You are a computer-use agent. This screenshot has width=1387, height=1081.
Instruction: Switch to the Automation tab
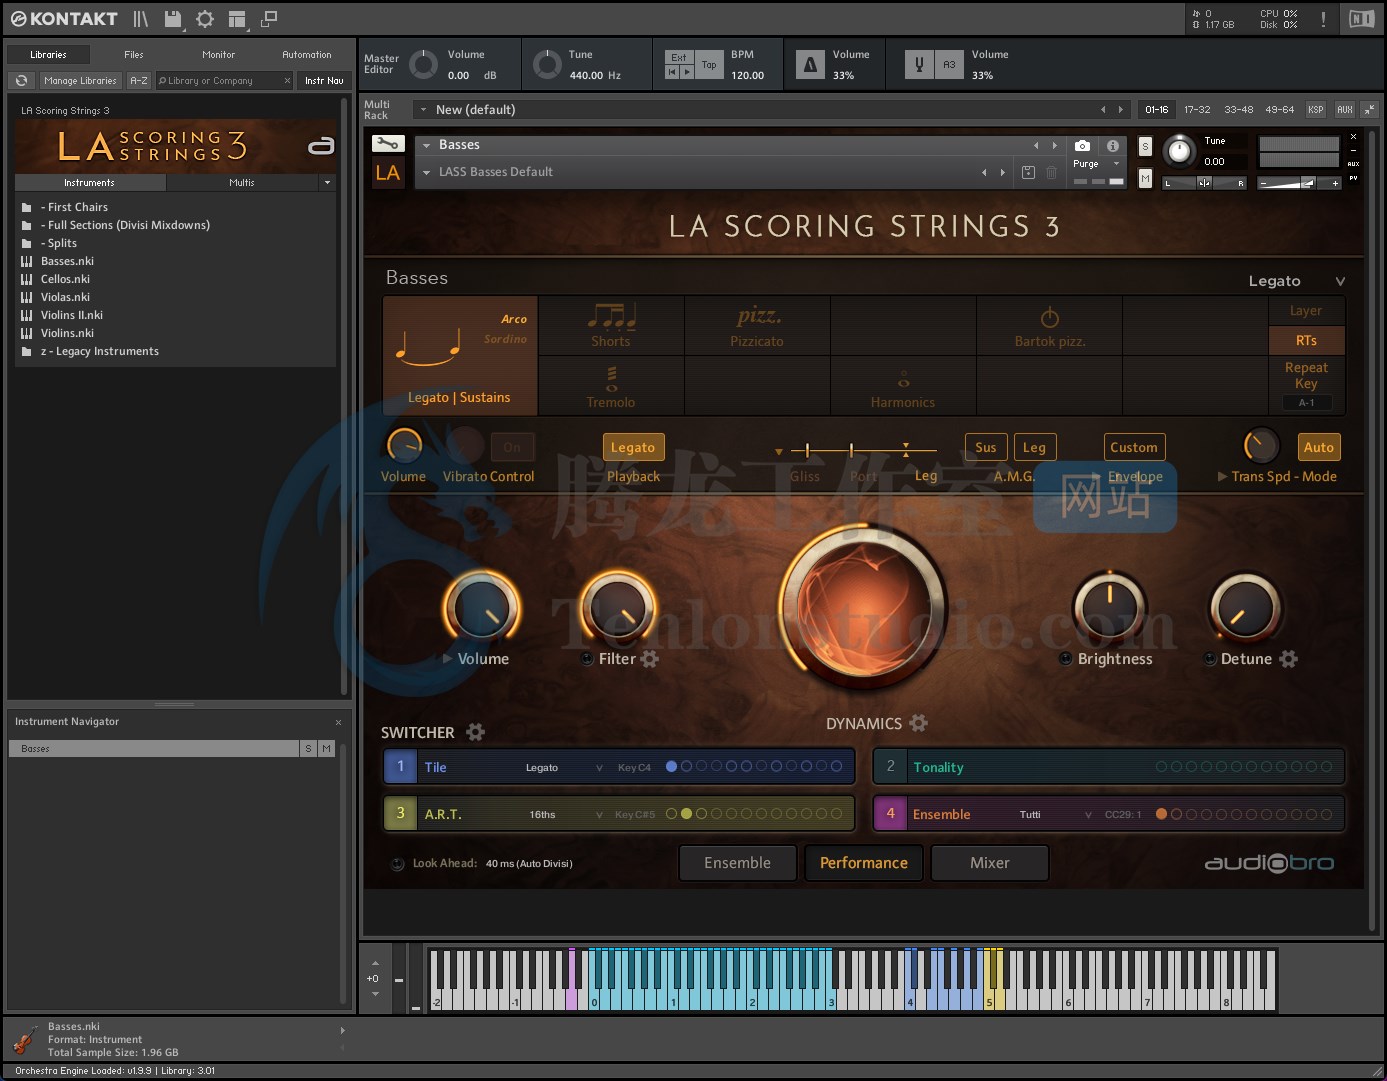(x=307, y=55)
